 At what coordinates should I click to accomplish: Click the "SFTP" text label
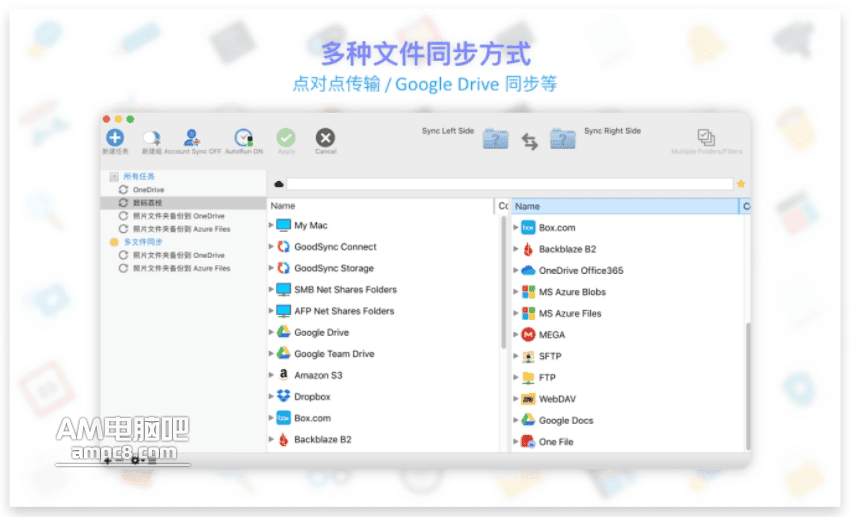coord(550,356)
